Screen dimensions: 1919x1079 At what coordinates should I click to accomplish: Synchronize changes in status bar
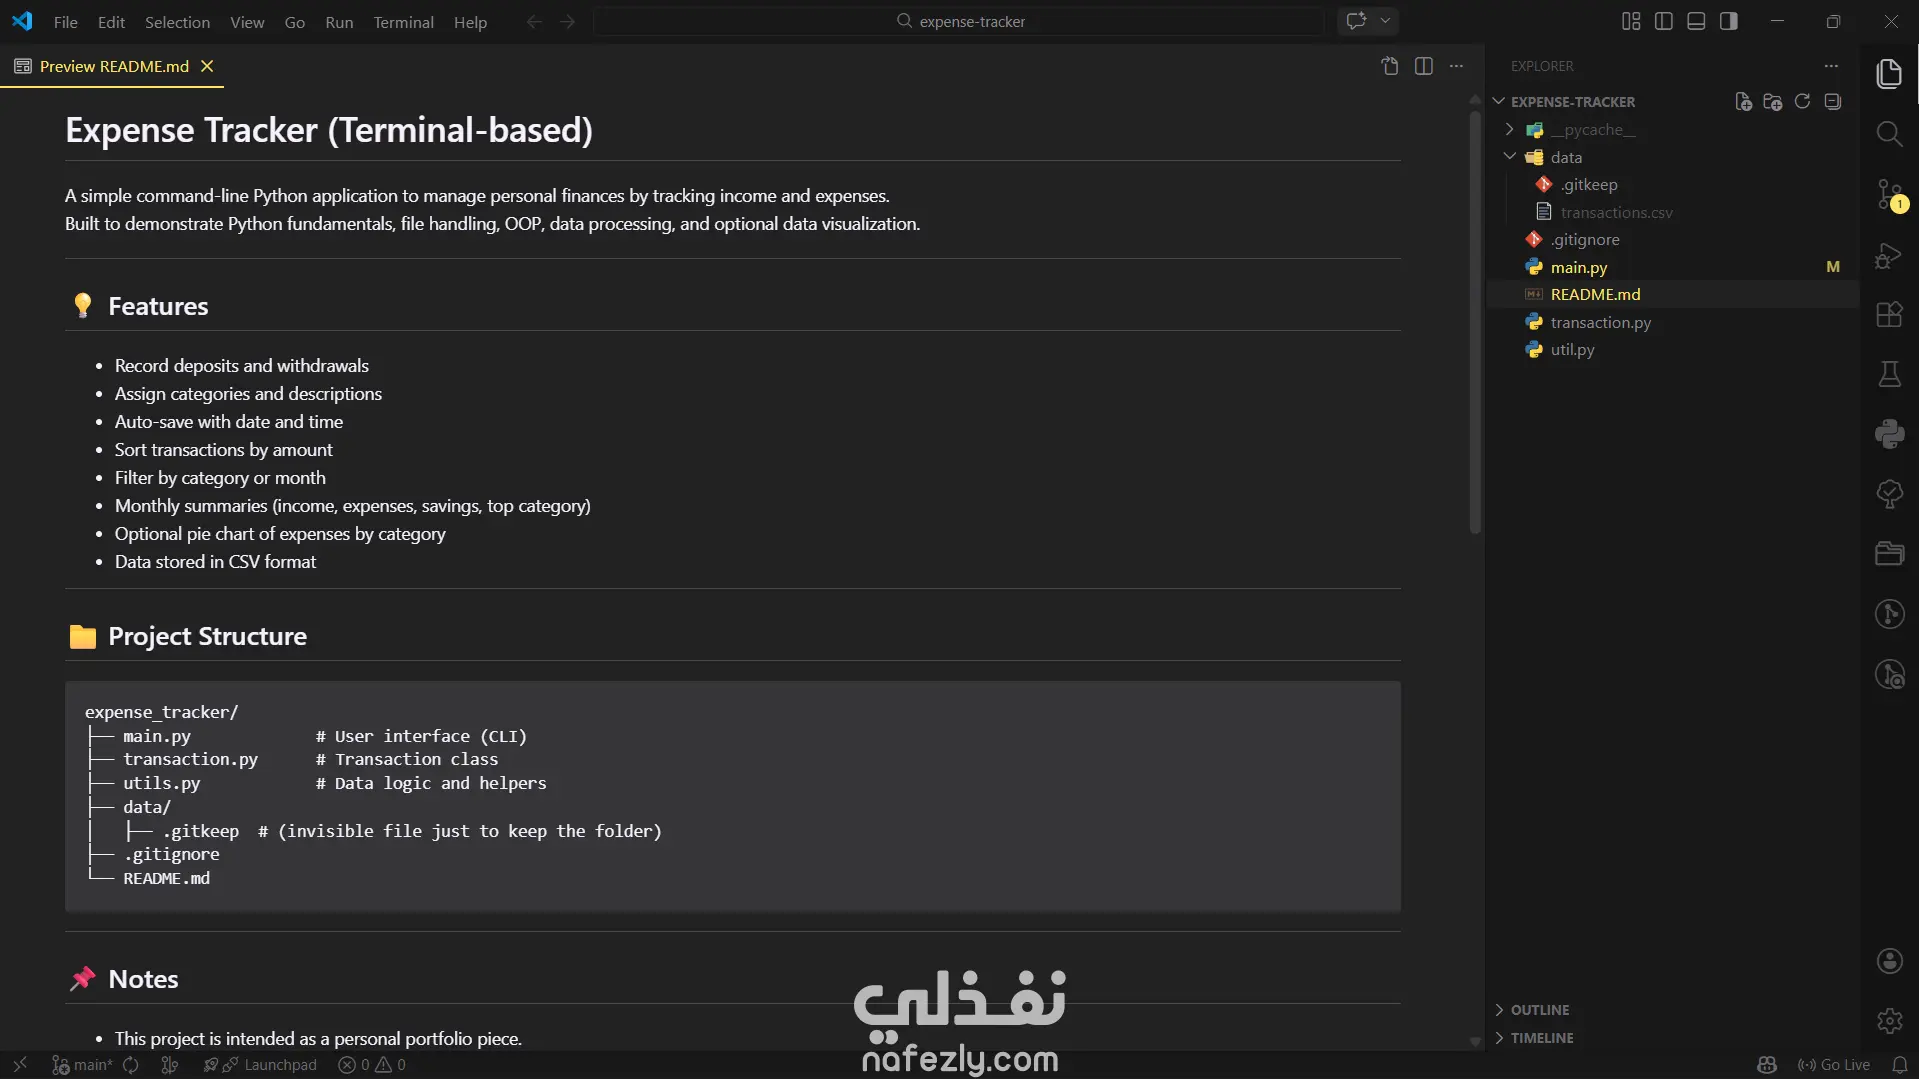tap(131, 1065)
